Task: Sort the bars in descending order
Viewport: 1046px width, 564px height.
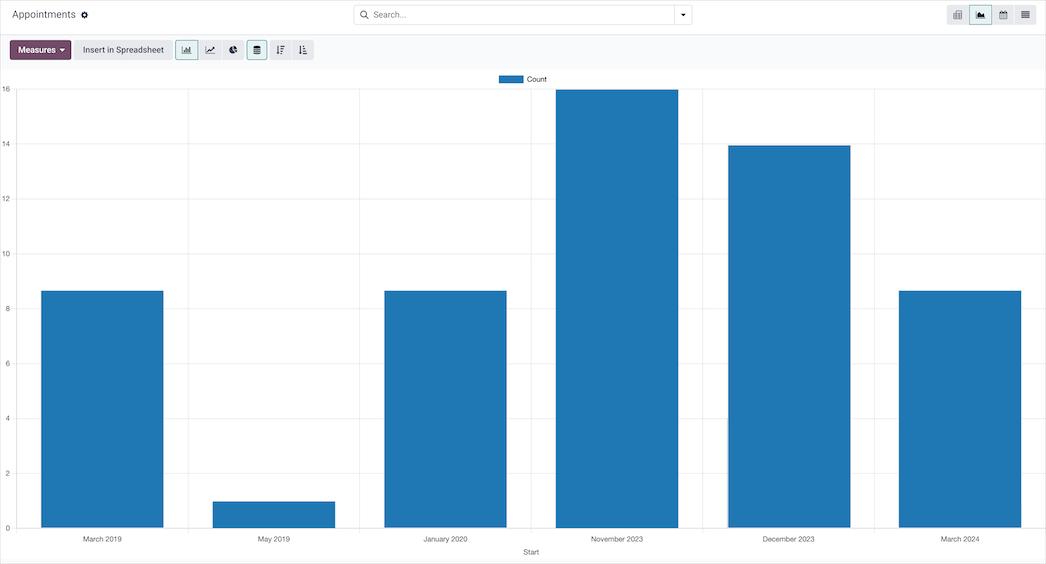Action: coord(280,50)
